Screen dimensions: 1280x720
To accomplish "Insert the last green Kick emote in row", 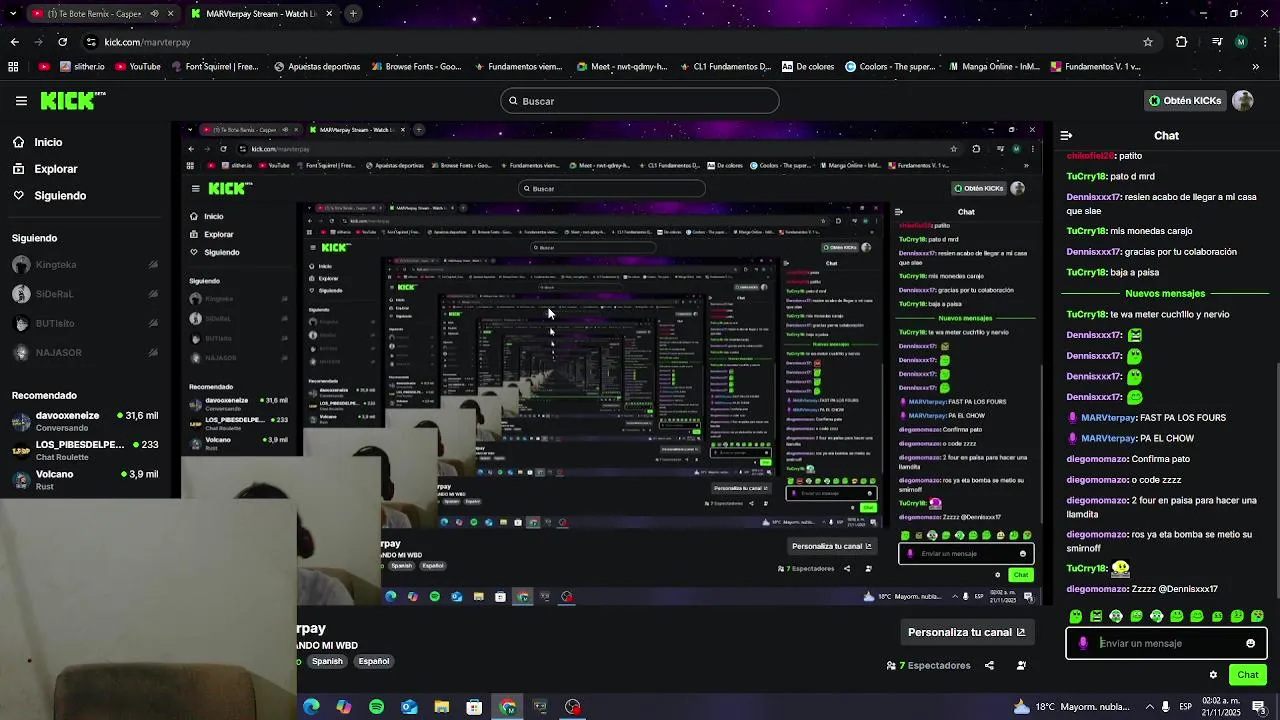I will pyautogui.click(x=1257, y=616).
